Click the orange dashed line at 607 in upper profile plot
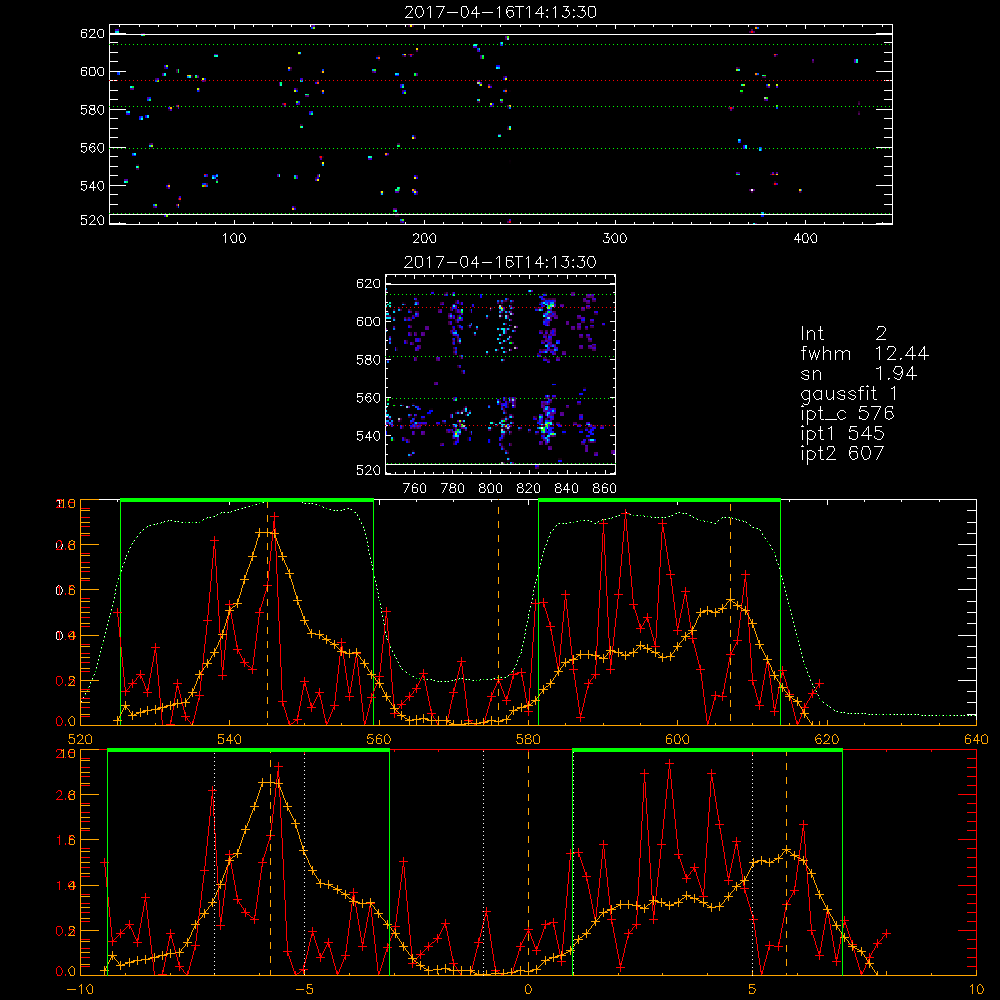The width and height of the screenshot is (1000, 1000). tap(730, 612)
